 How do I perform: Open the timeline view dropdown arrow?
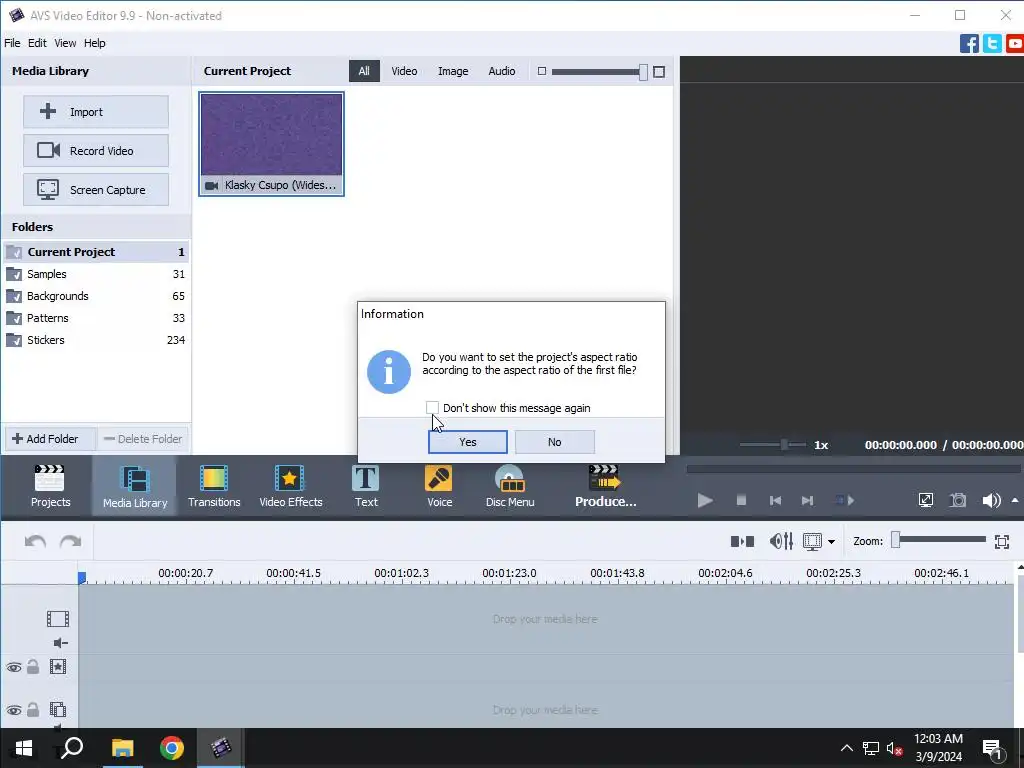click(x=831, y=541)
